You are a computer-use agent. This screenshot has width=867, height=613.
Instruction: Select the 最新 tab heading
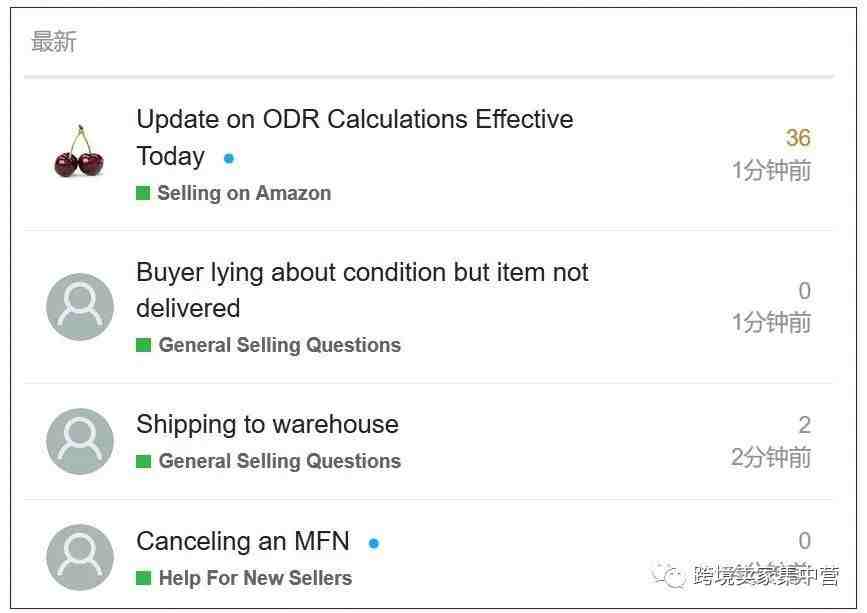click(x=54, y=42)
